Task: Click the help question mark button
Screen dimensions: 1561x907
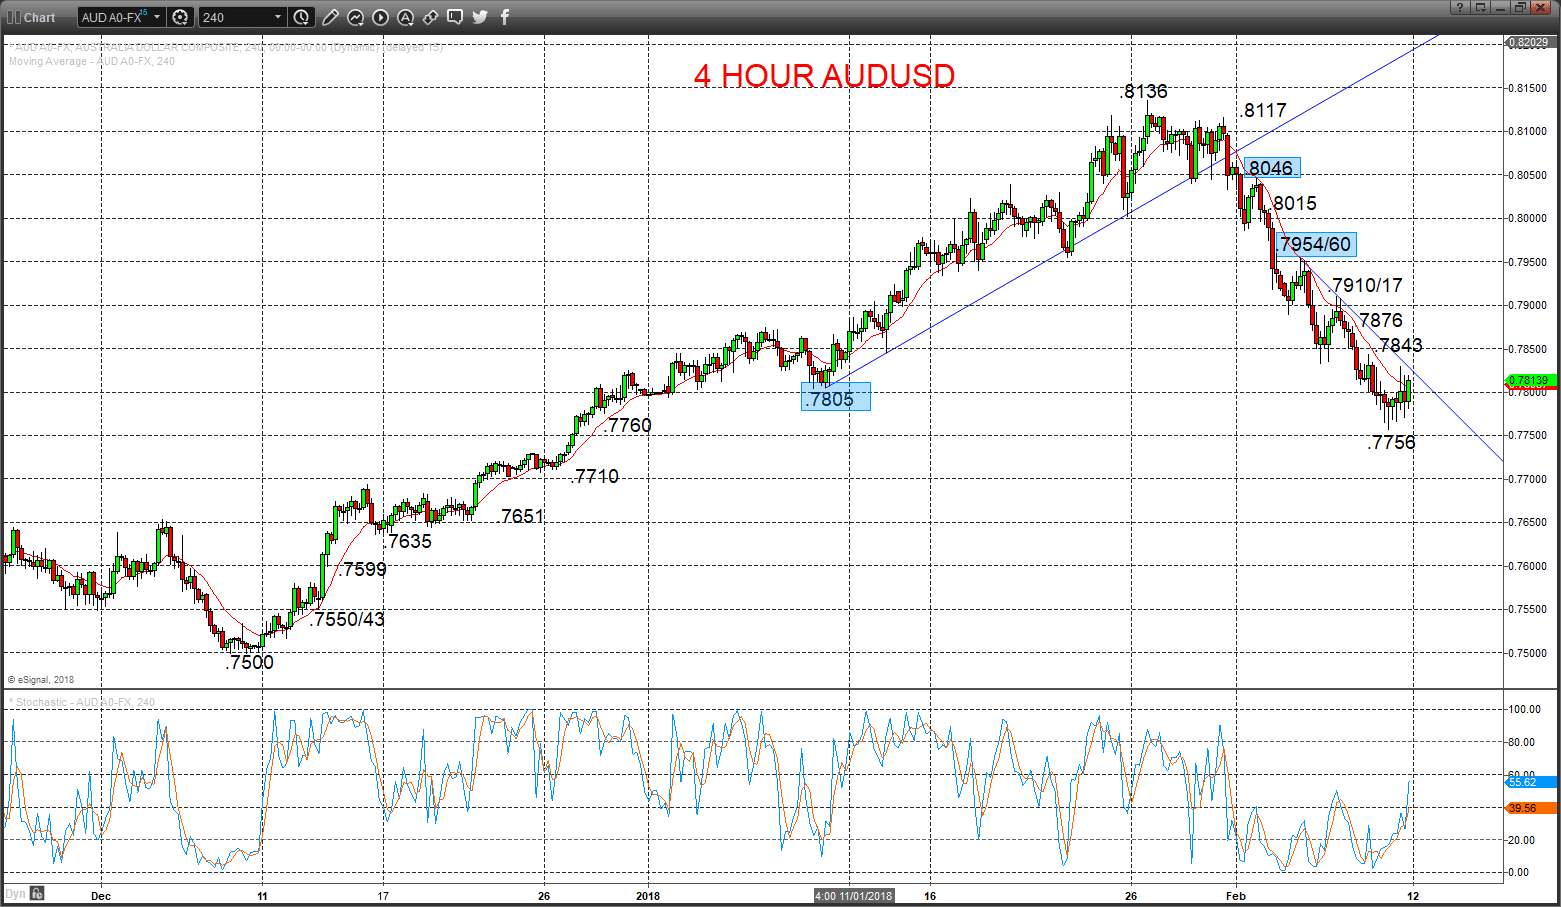Action: coord(1459,7)
